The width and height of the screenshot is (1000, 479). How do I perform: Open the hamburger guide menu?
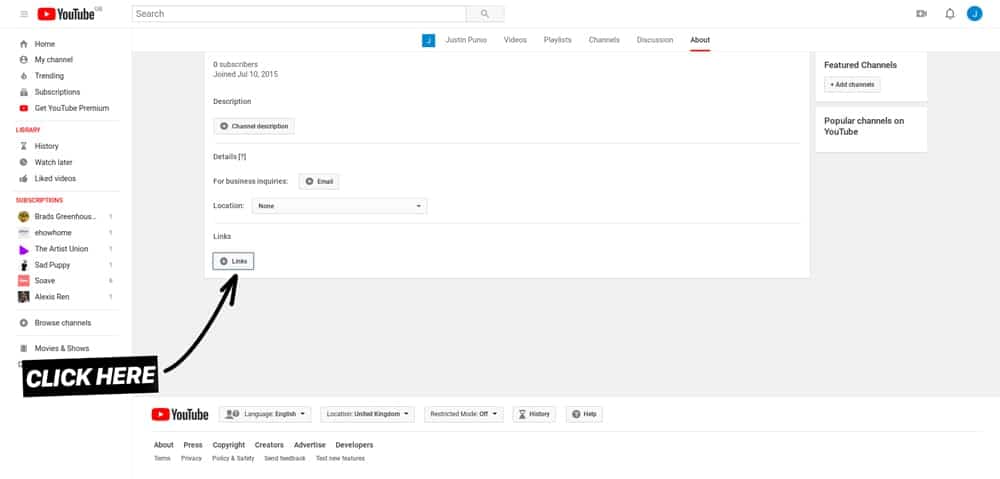(x=24, y=14)
